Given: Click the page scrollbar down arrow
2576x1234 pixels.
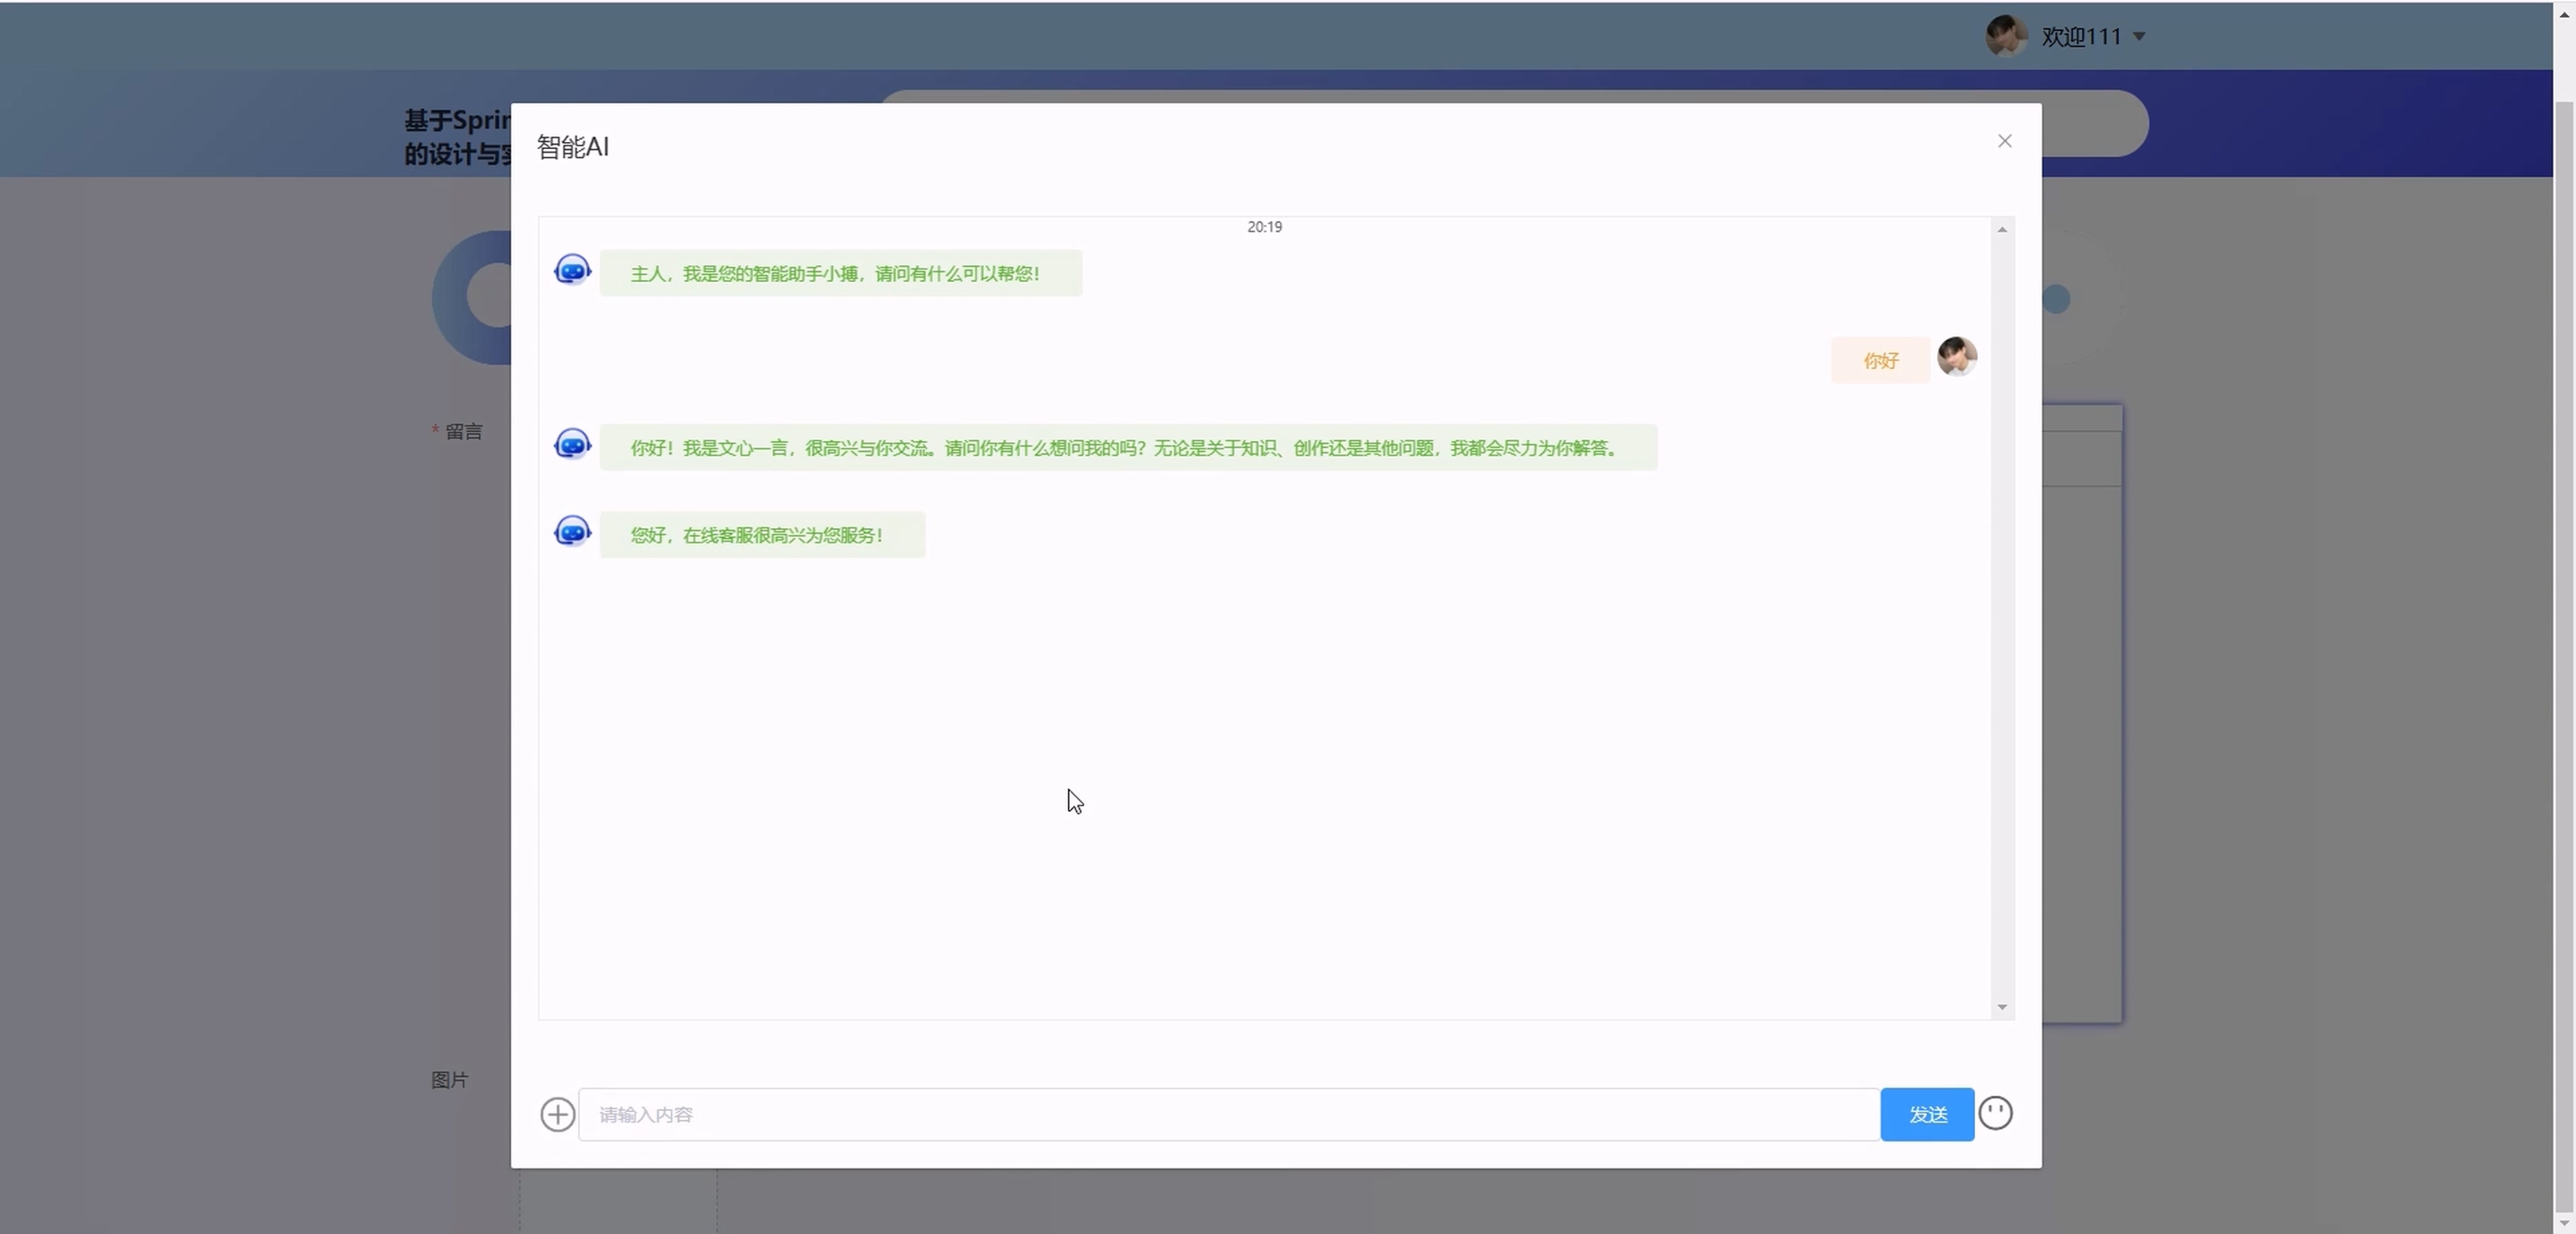Looking at the screenshot, I should [x=2564, y=1223].
